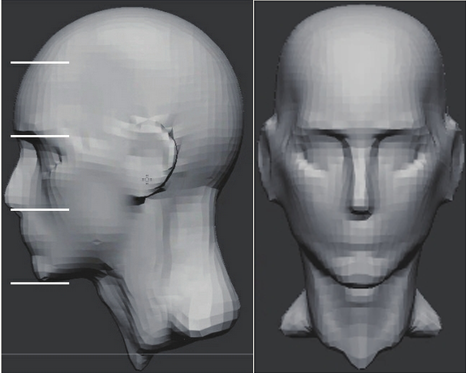This screenshot has width=466, height=373.
Task: Click the crosshair pivot marker near the earlobe
Action: coord(147,179)
